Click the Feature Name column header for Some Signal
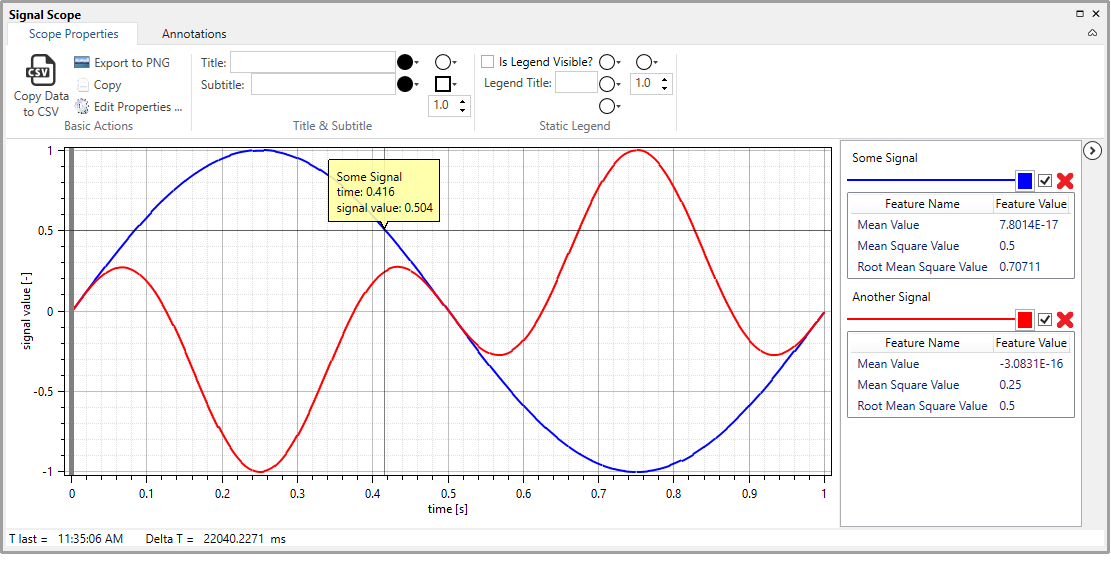1111x583 pixels. coord(922,204)
